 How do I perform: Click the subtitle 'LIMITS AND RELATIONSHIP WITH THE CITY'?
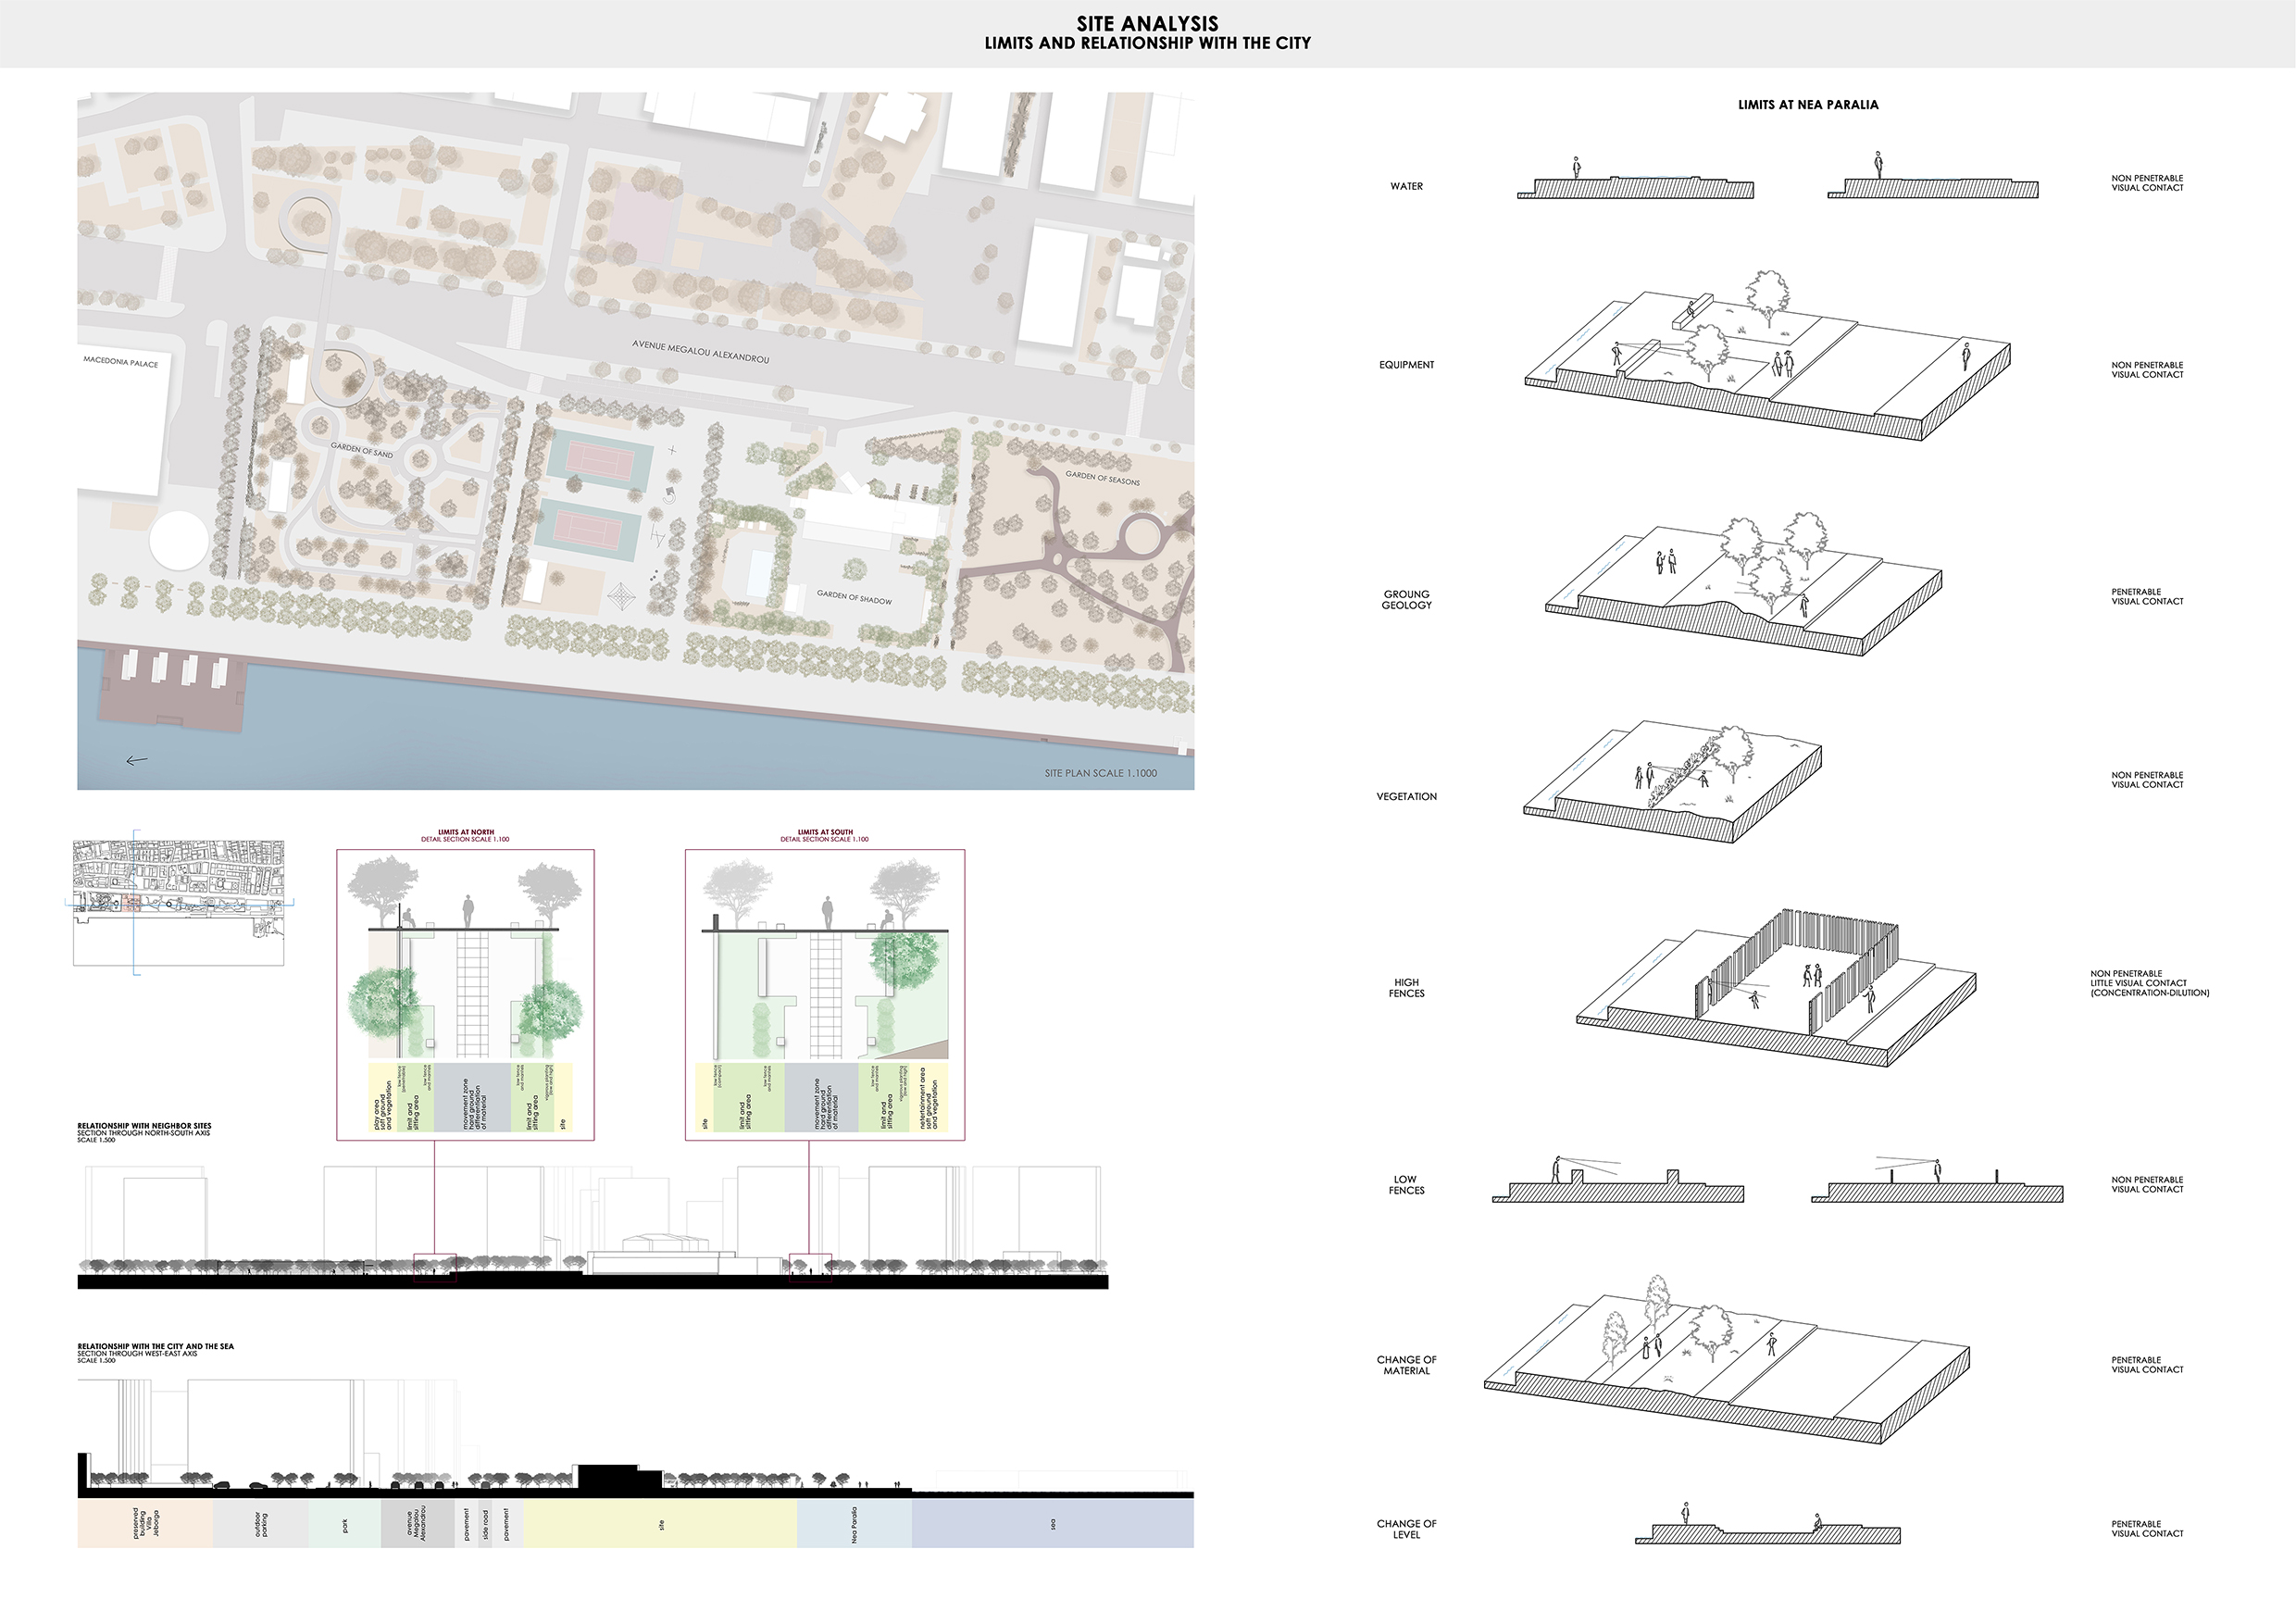[x=1147, y=43]
